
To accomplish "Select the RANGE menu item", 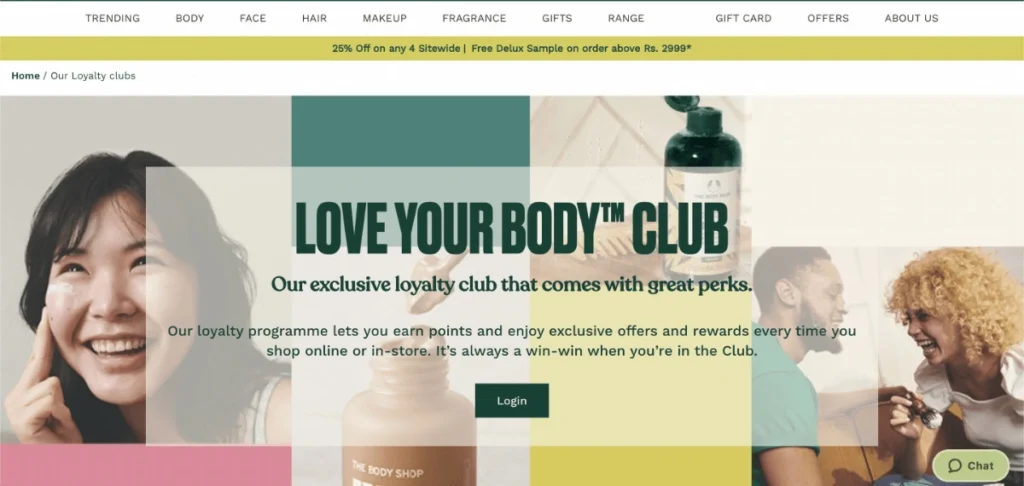I will tap(626, 18).
